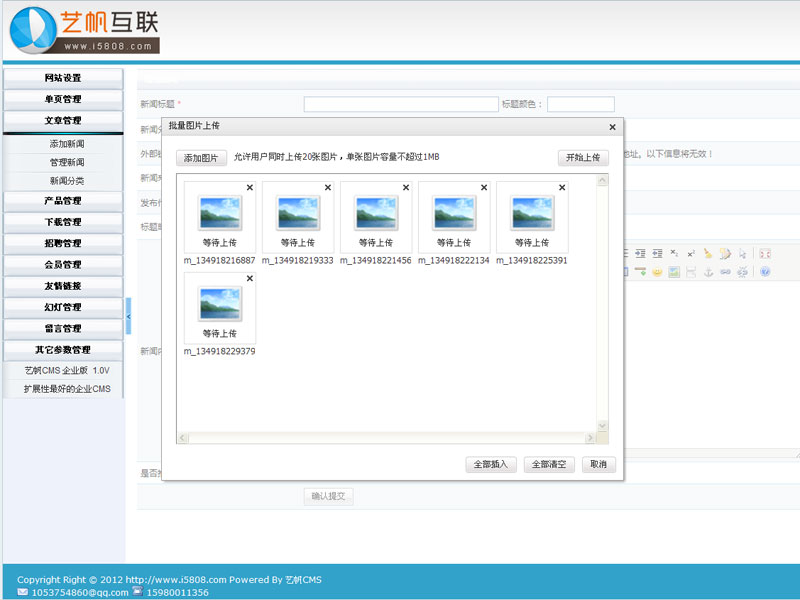This screenshot has height=600, width=800.
Task: Click the clear formatting broom icon
Action: coord(708,254)
